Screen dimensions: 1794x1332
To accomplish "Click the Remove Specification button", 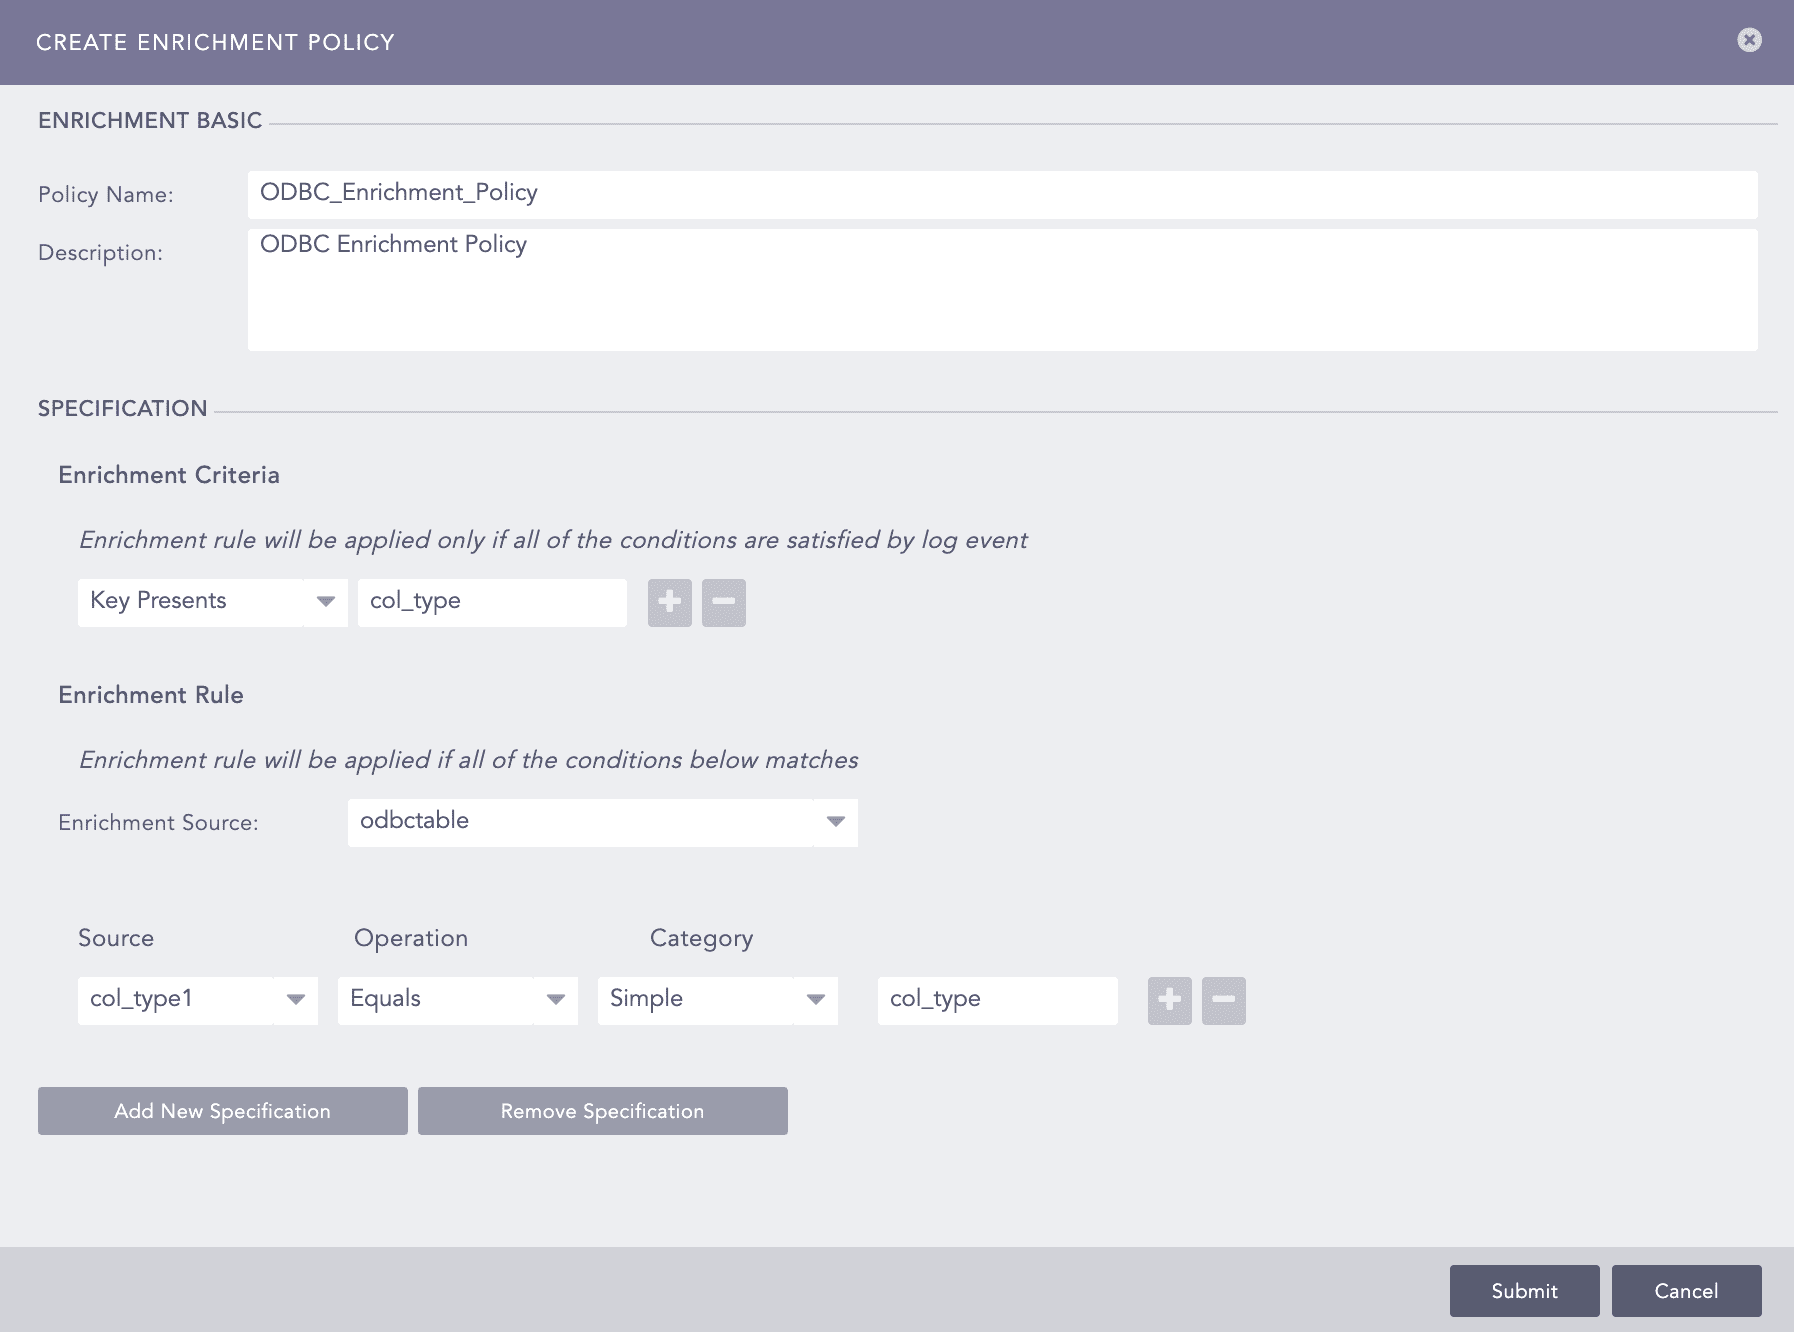I will point(602,1111).
